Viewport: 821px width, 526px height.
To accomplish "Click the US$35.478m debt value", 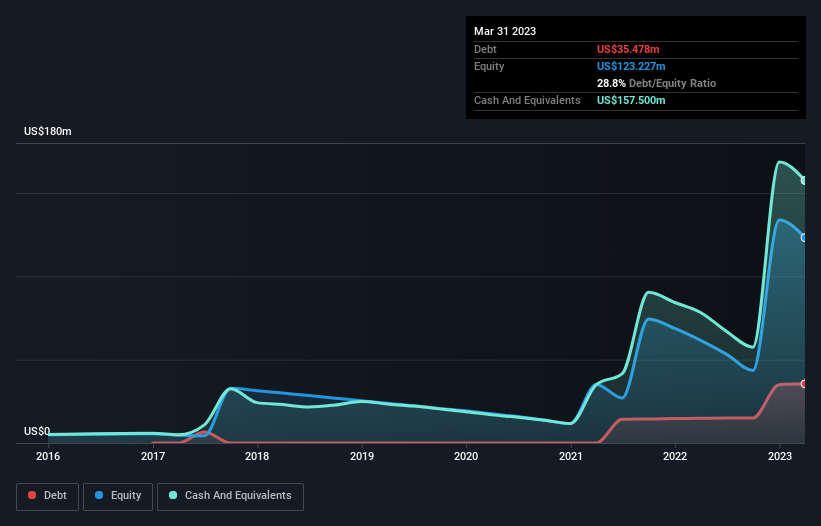I will [628, 49].
